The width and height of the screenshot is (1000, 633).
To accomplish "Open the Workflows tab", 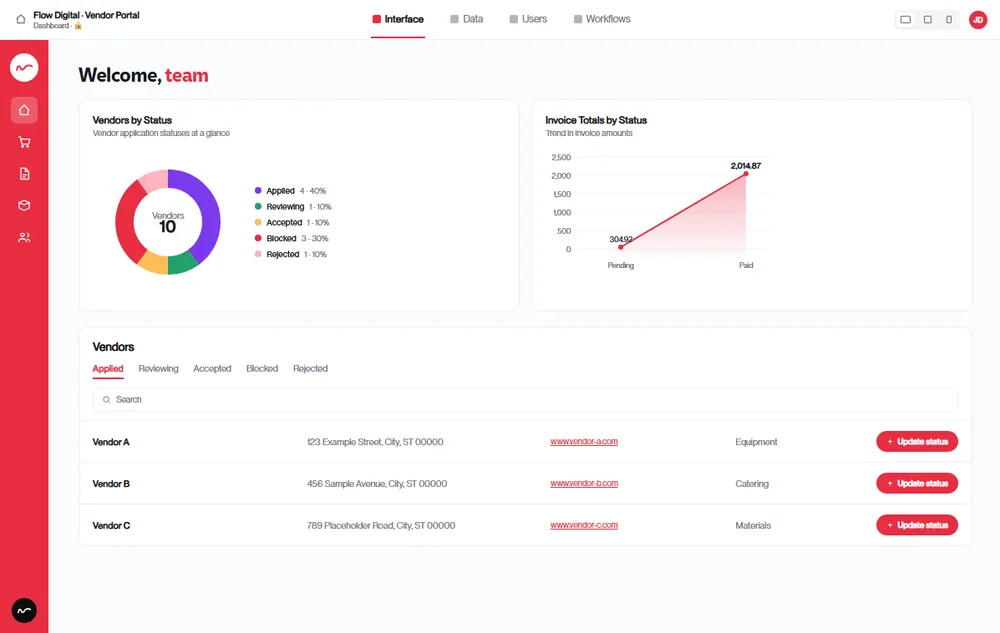I will 601,19.
